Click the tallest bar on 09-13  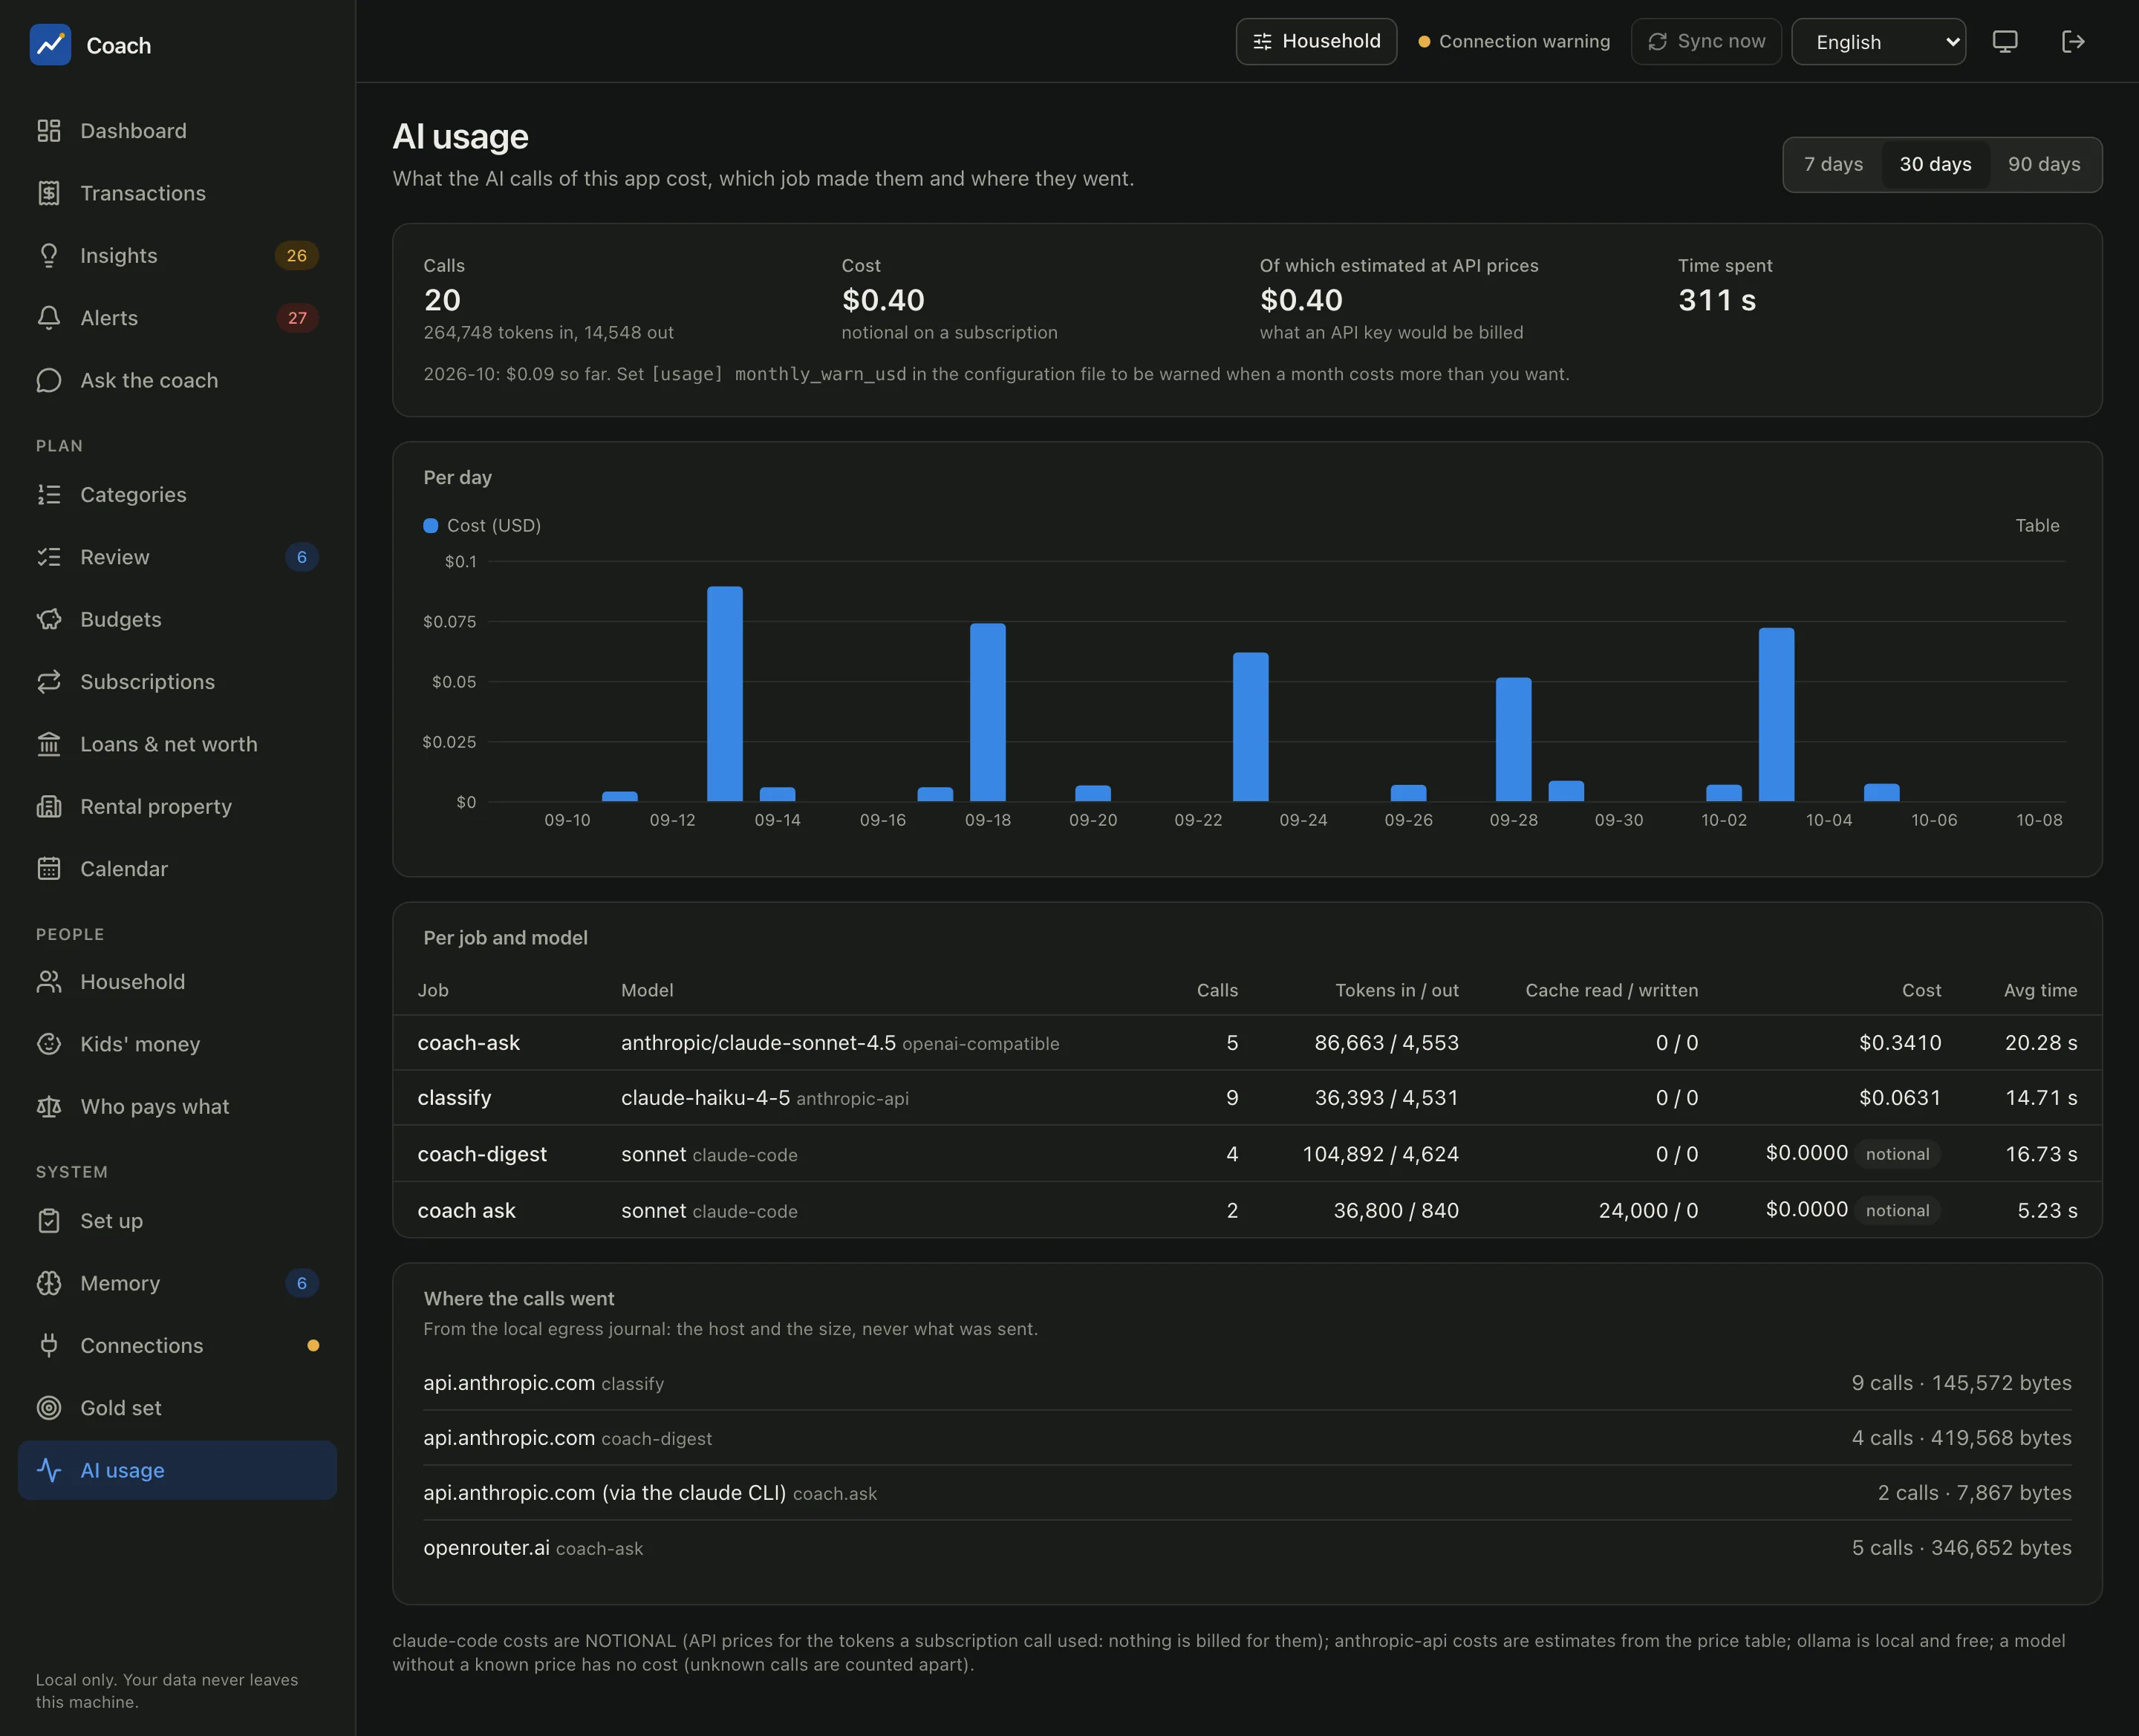(x=725, y=694)
